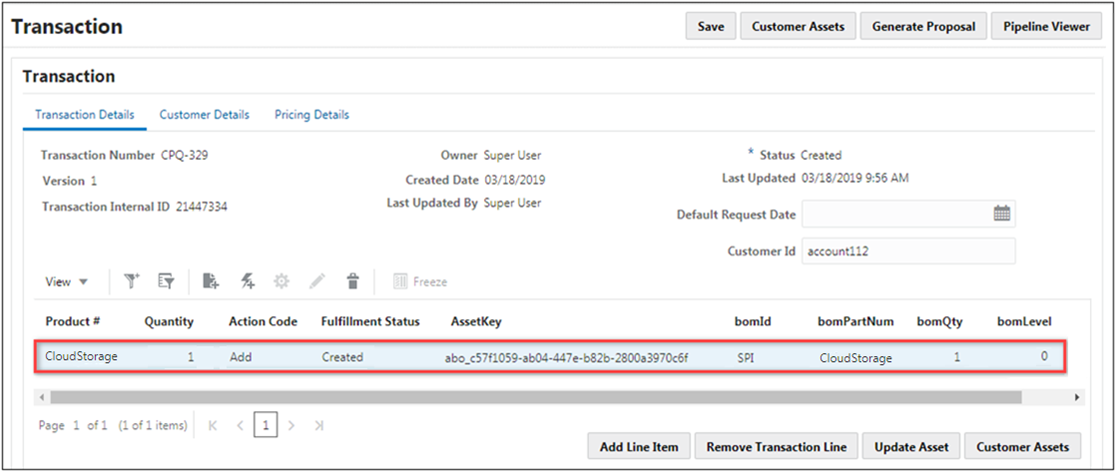This screenshot has height=471, width=1115.
Task: Click the add filter funnel icon
Action: pos(132,282)
